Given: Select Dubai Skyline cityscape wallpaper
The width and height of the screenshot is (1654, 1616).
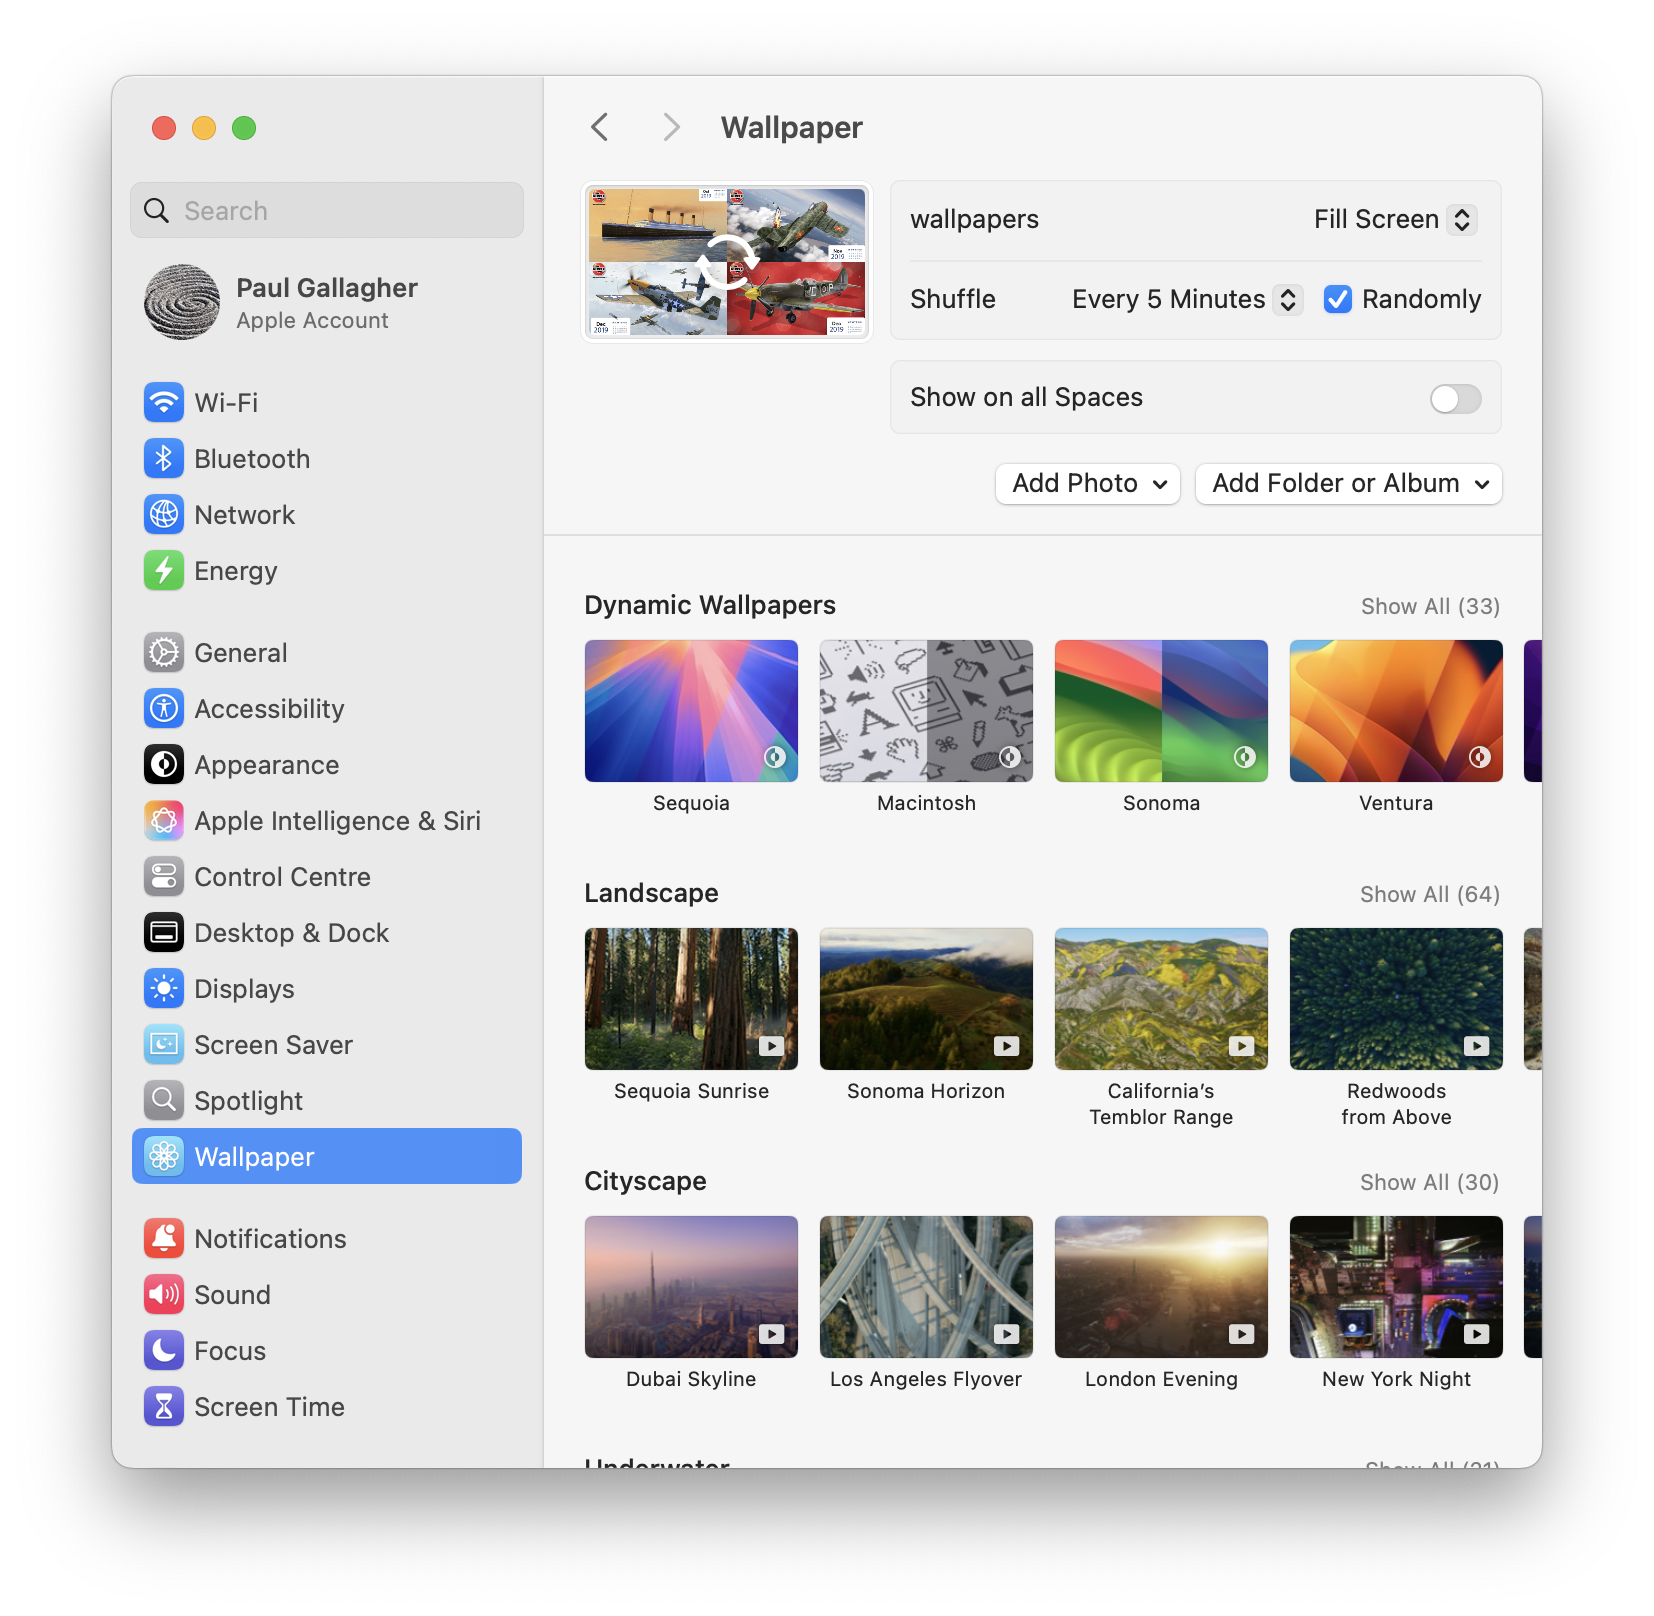Looking at the screenshot, I should [691, 1287].
